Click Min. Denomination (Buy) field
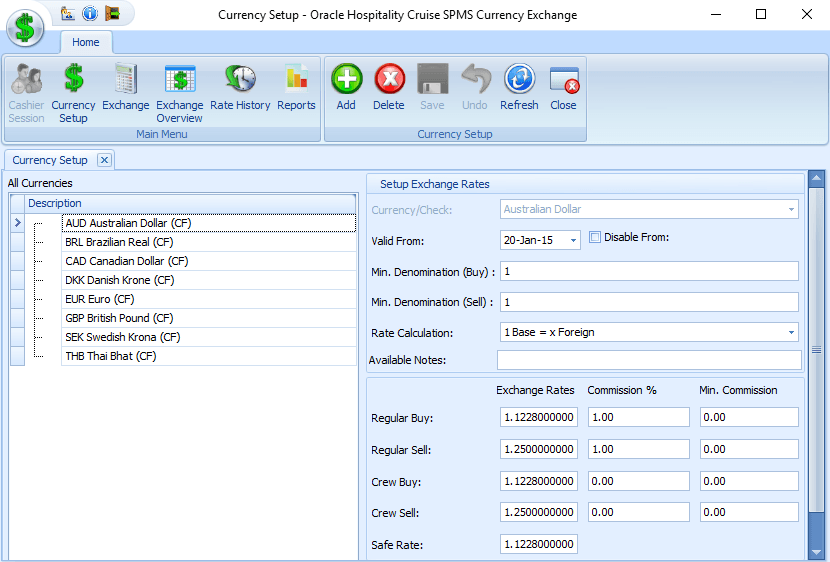The height and width of the screenshot is (562, 830). point(649,271)
